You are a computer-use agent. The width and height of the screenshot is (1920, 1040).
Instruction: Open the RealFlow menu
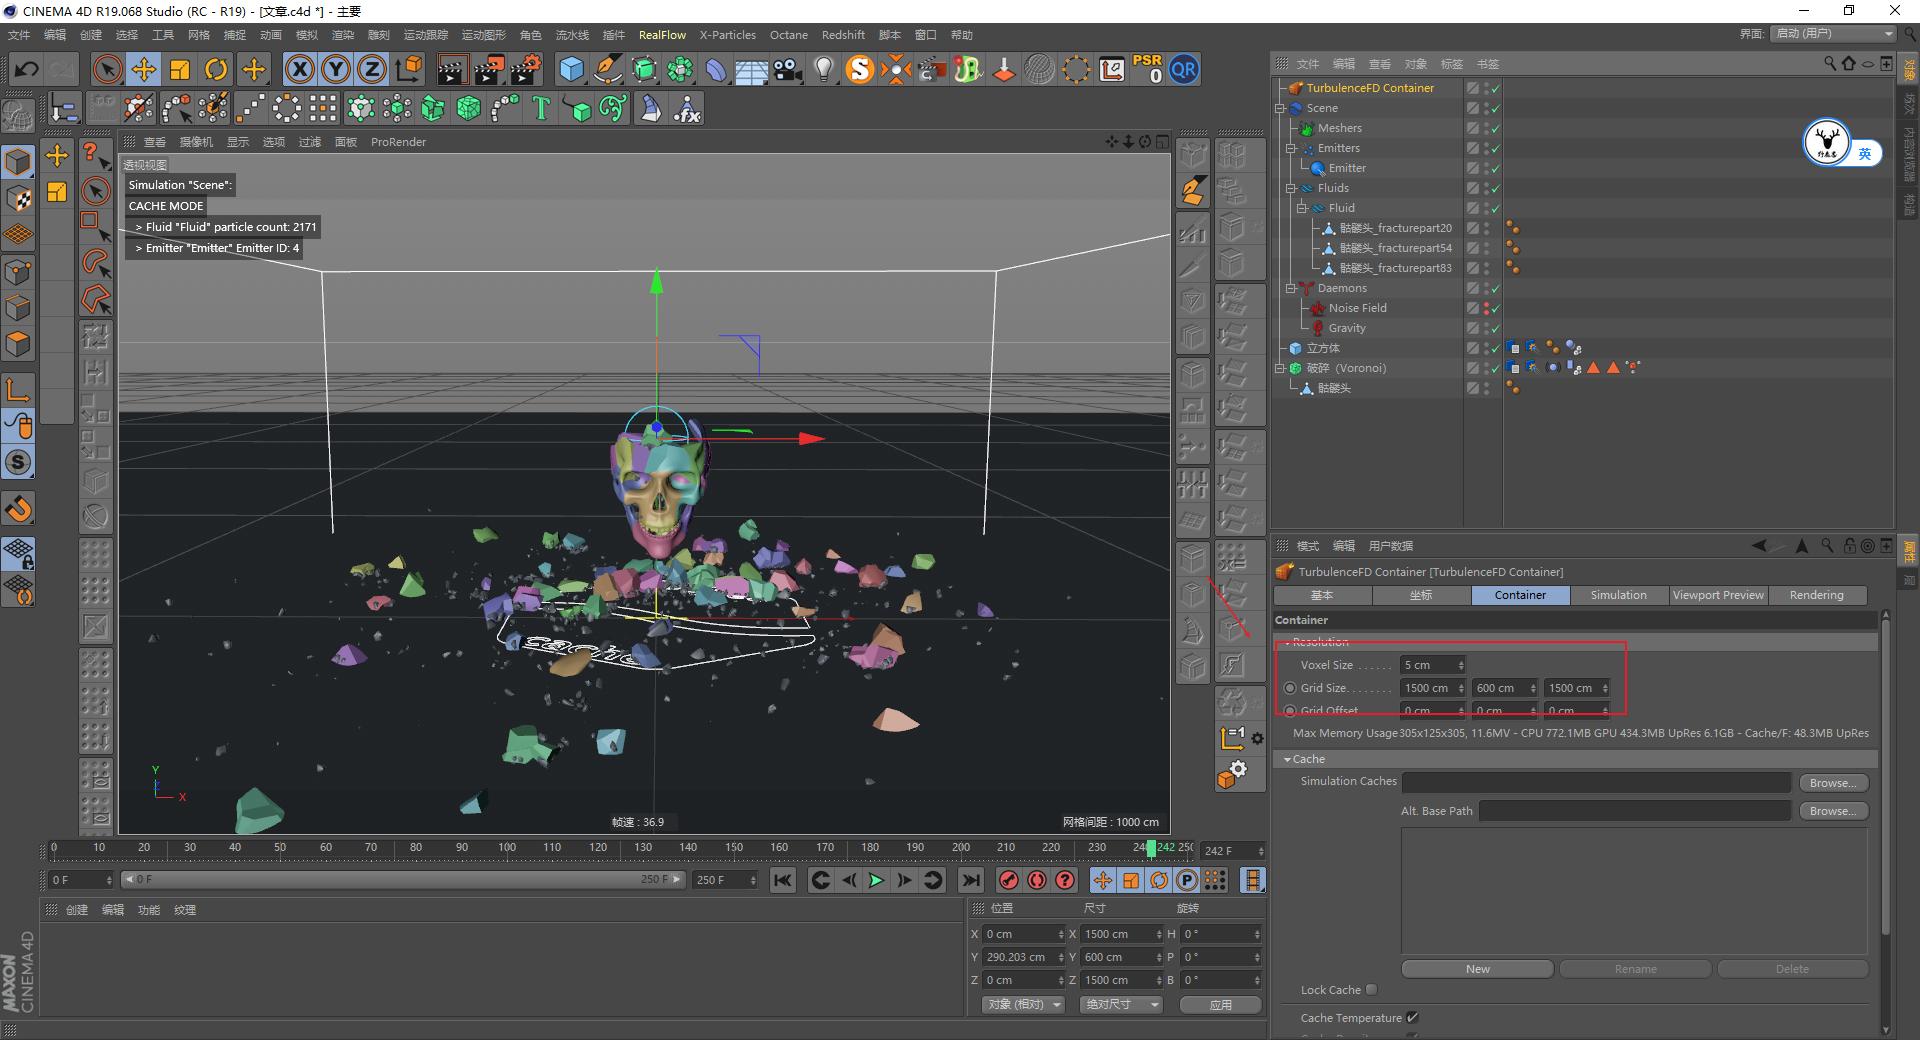(662, 35)
